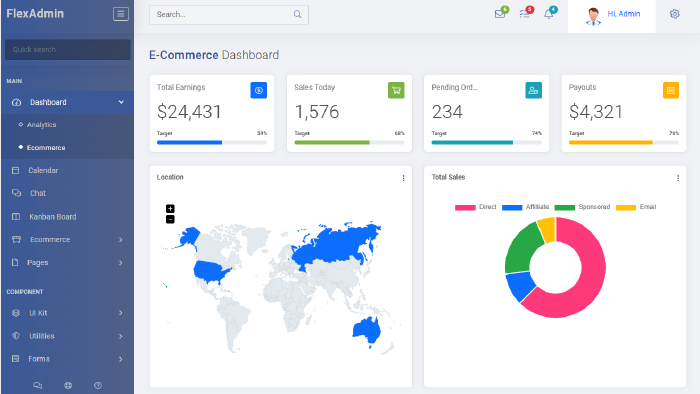Click the 234 pending orders value
The width and height of the screenshot is (700, 394).
[447, 112]
